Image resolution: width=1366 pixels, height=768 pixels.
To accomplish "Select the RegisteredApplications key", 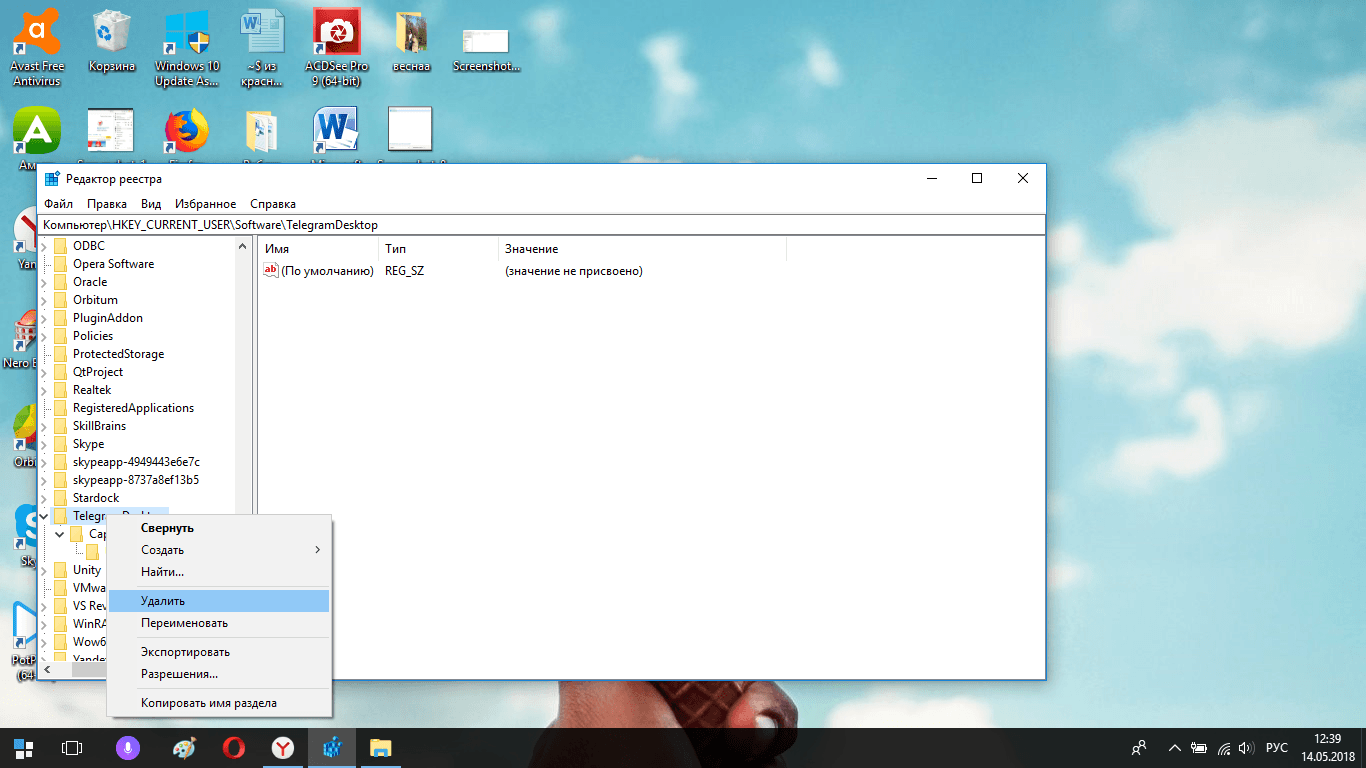I will (x=133, y=408).
